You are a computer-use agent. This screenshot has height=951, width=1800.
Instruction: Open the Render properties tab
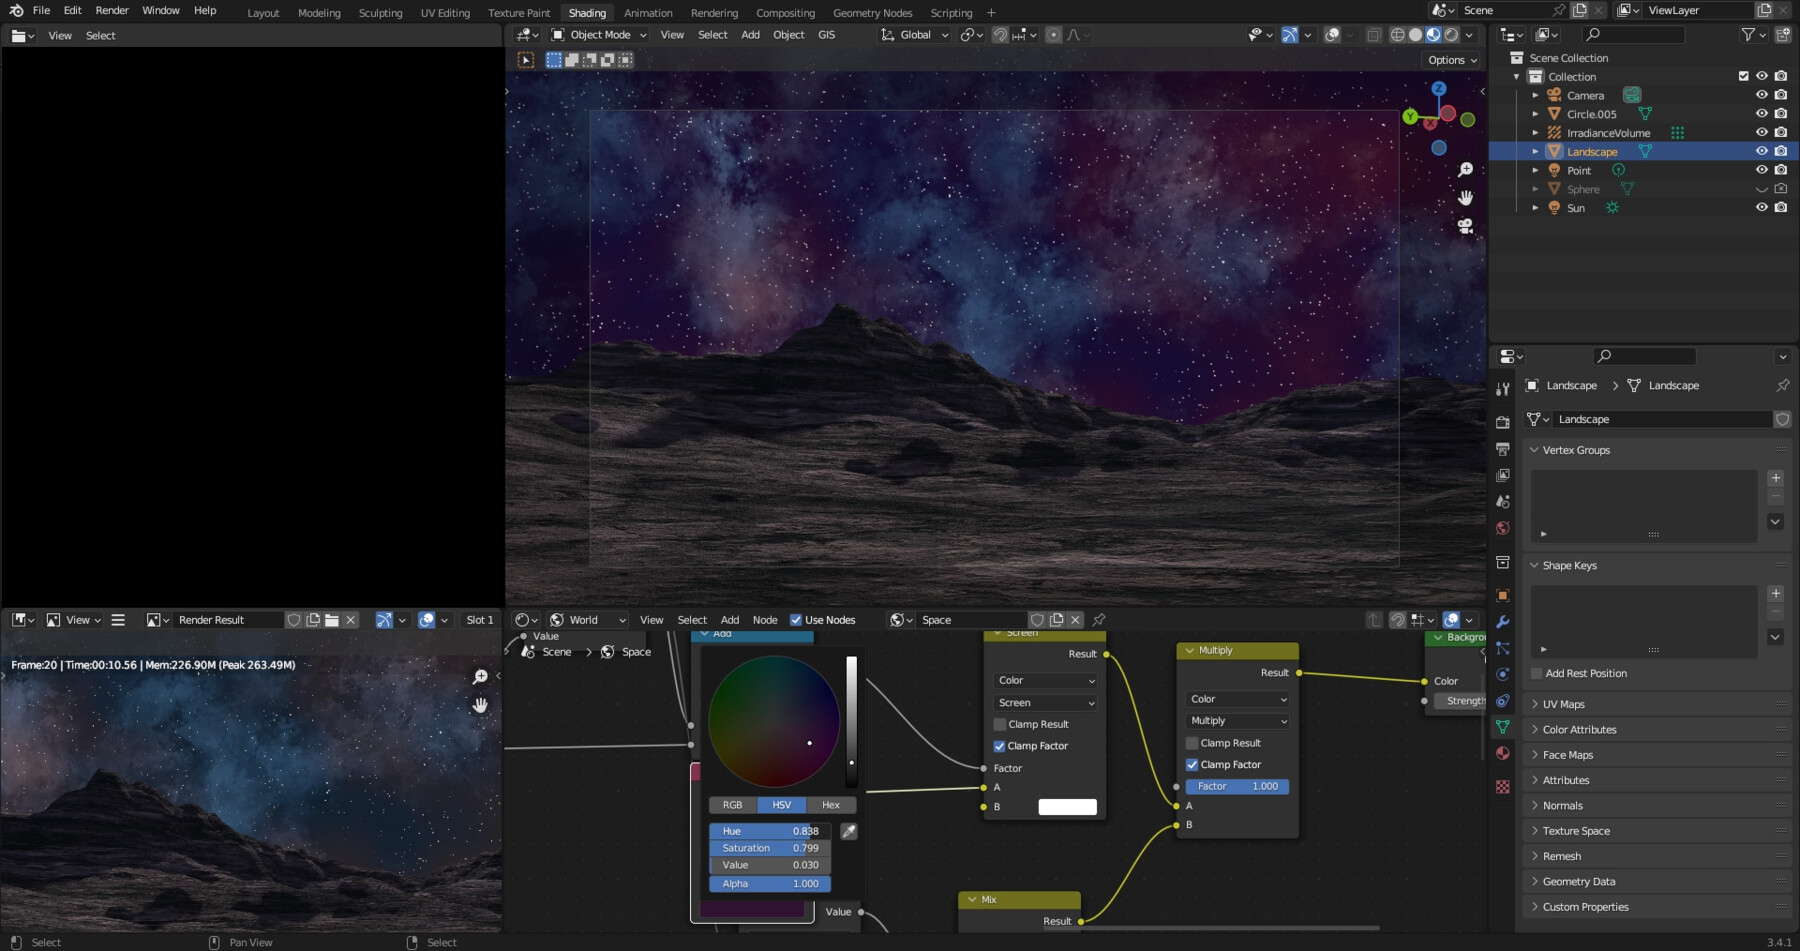click(x=1502, y=422)
